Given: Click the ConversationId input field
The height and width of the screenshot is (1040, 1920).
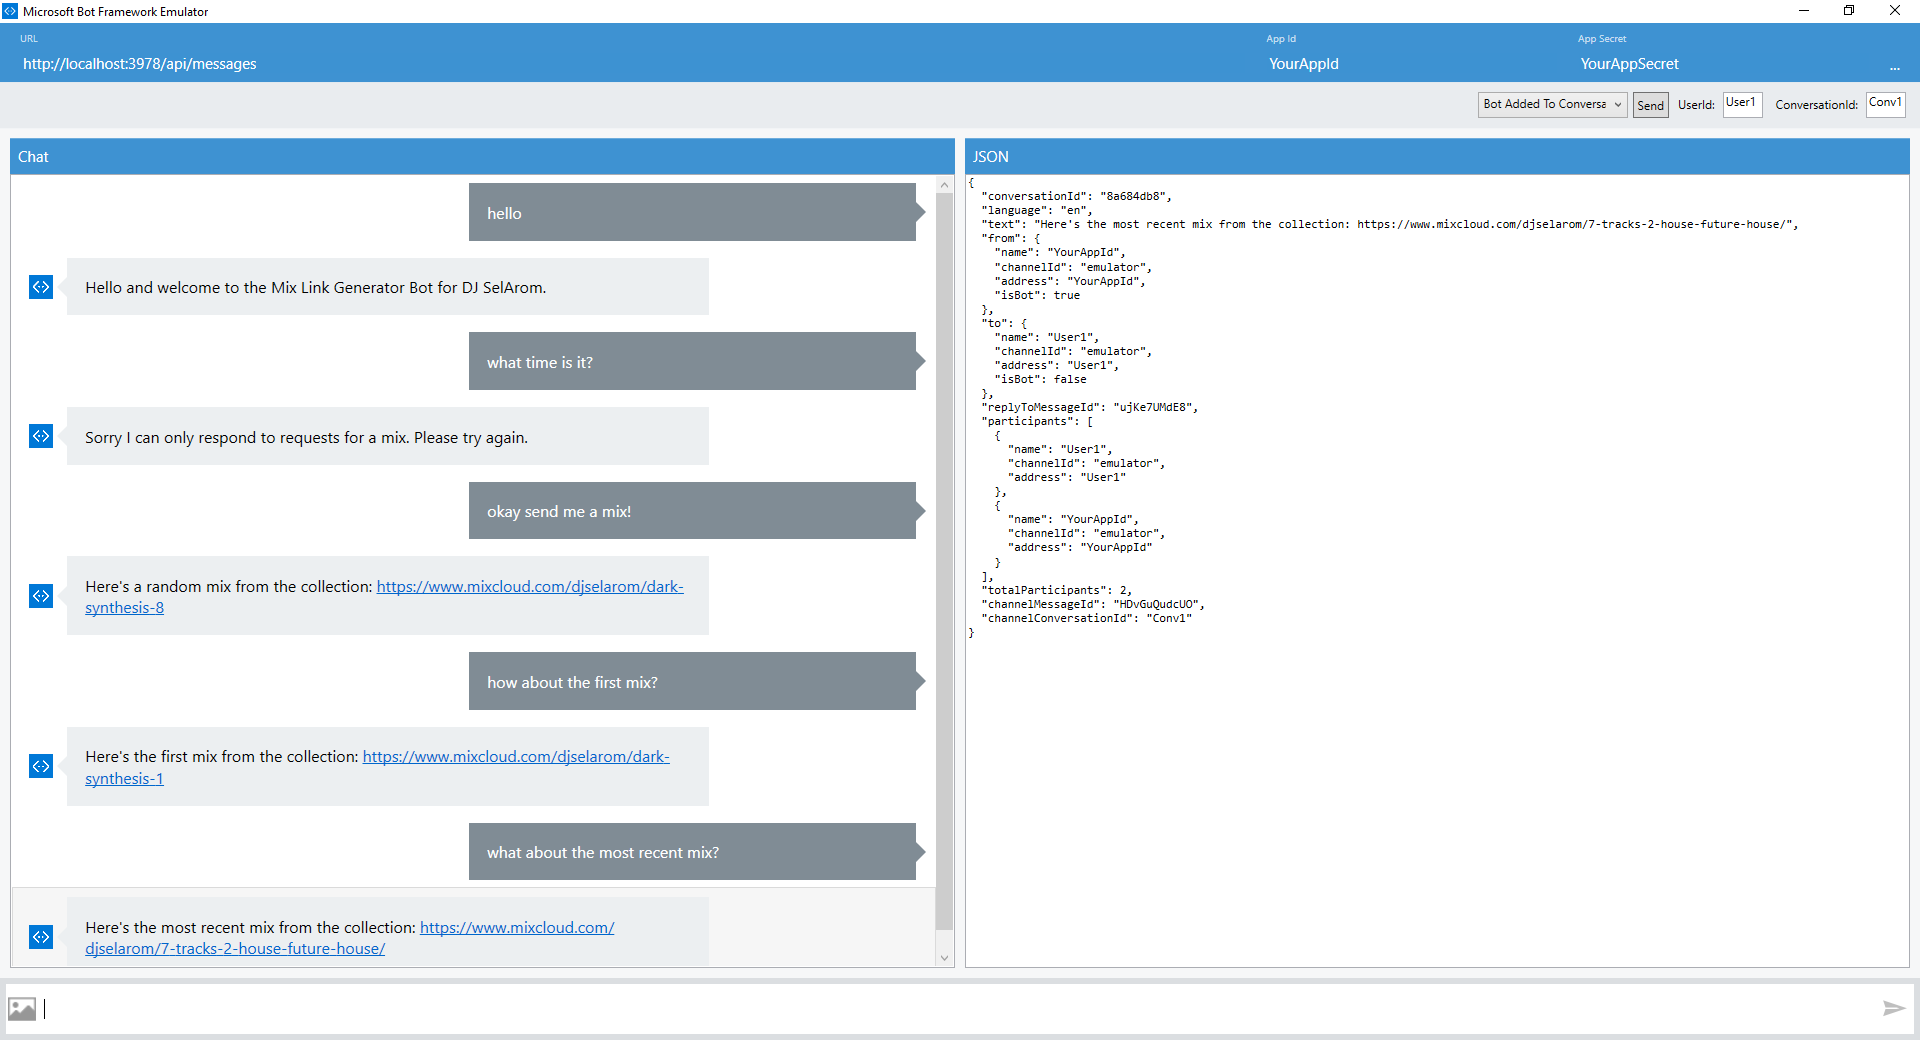Looking at the screenshot, I should (1885, 104).
